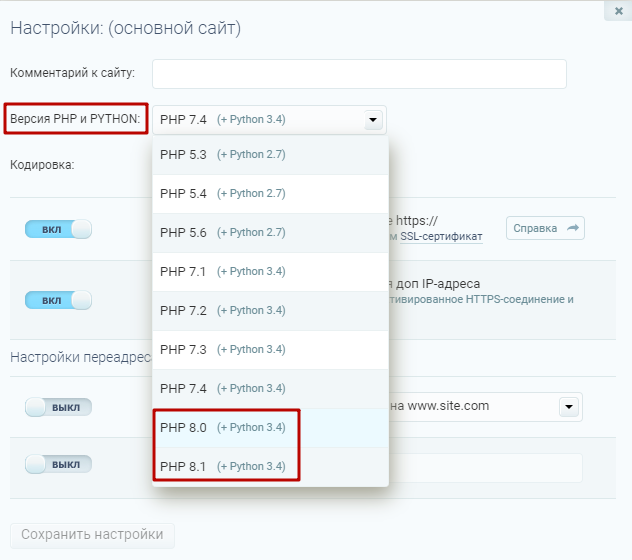Screen dimensions: 632x560
Task: Choose PHP 5.6 from the list
Action: (x=270, y=232)
